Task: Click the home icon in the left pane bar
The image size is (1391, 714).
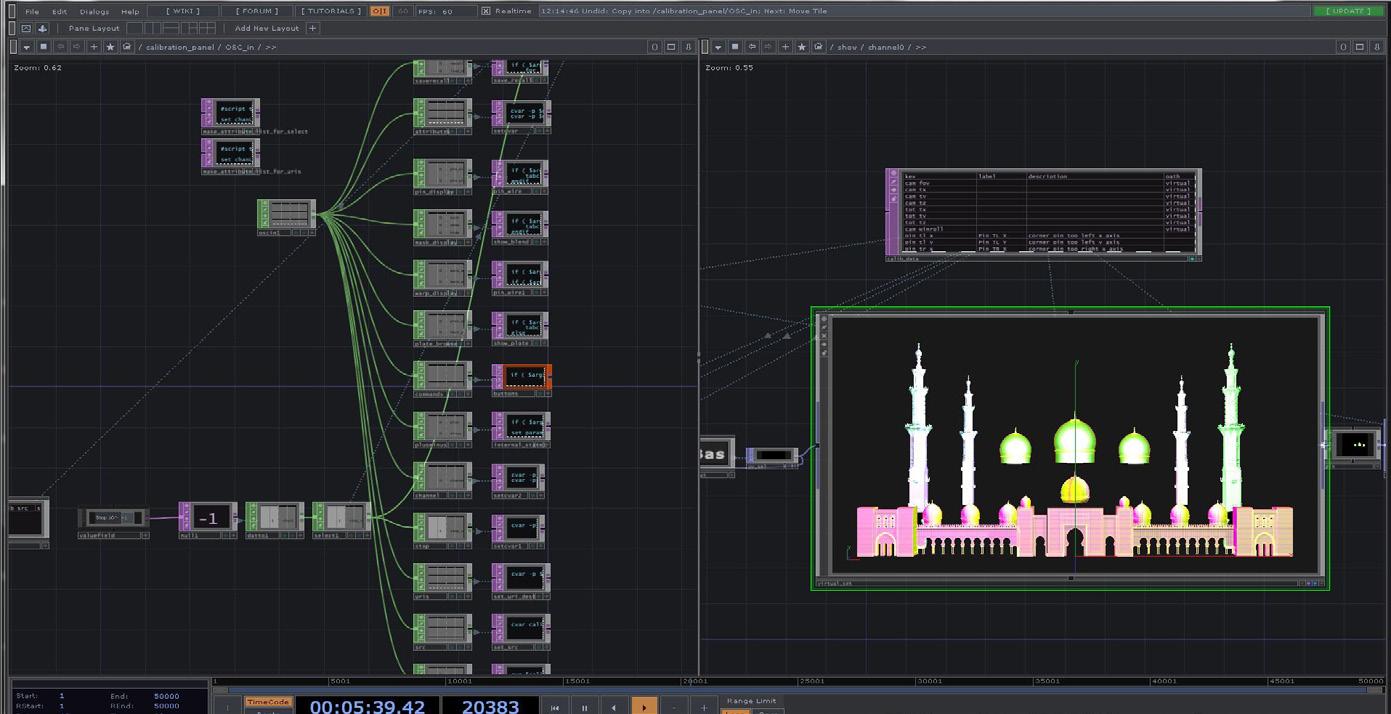Action: click(127, 47)
